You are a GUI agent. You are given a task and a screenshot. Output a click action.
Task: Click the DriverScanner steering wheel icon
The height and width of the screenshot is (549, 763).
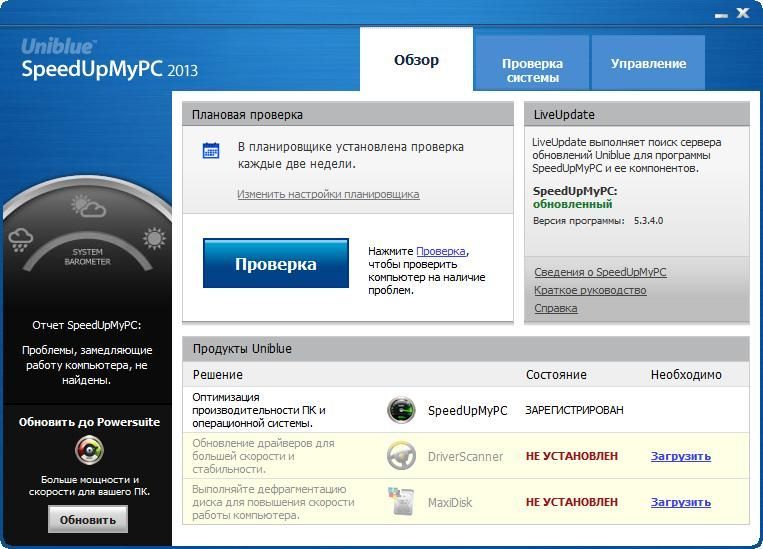pos(401,456)
